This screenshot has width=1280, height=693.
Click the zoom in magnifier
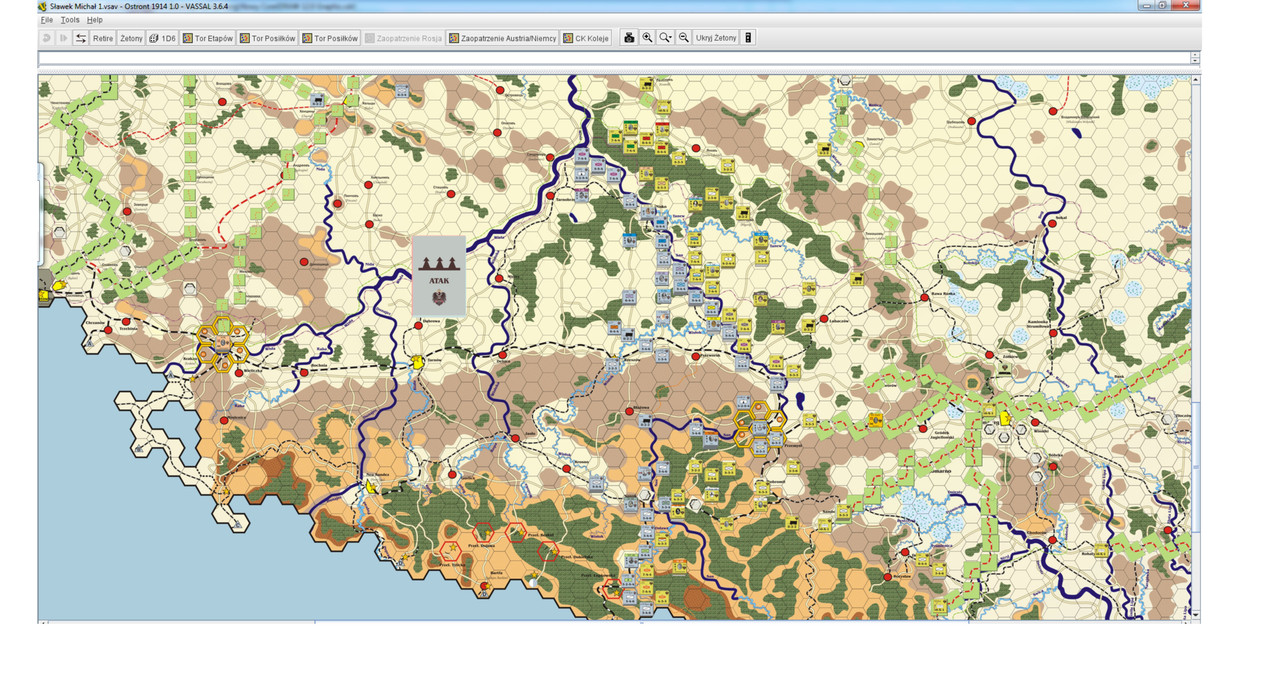pyautogui.click(x=647, y=38)
